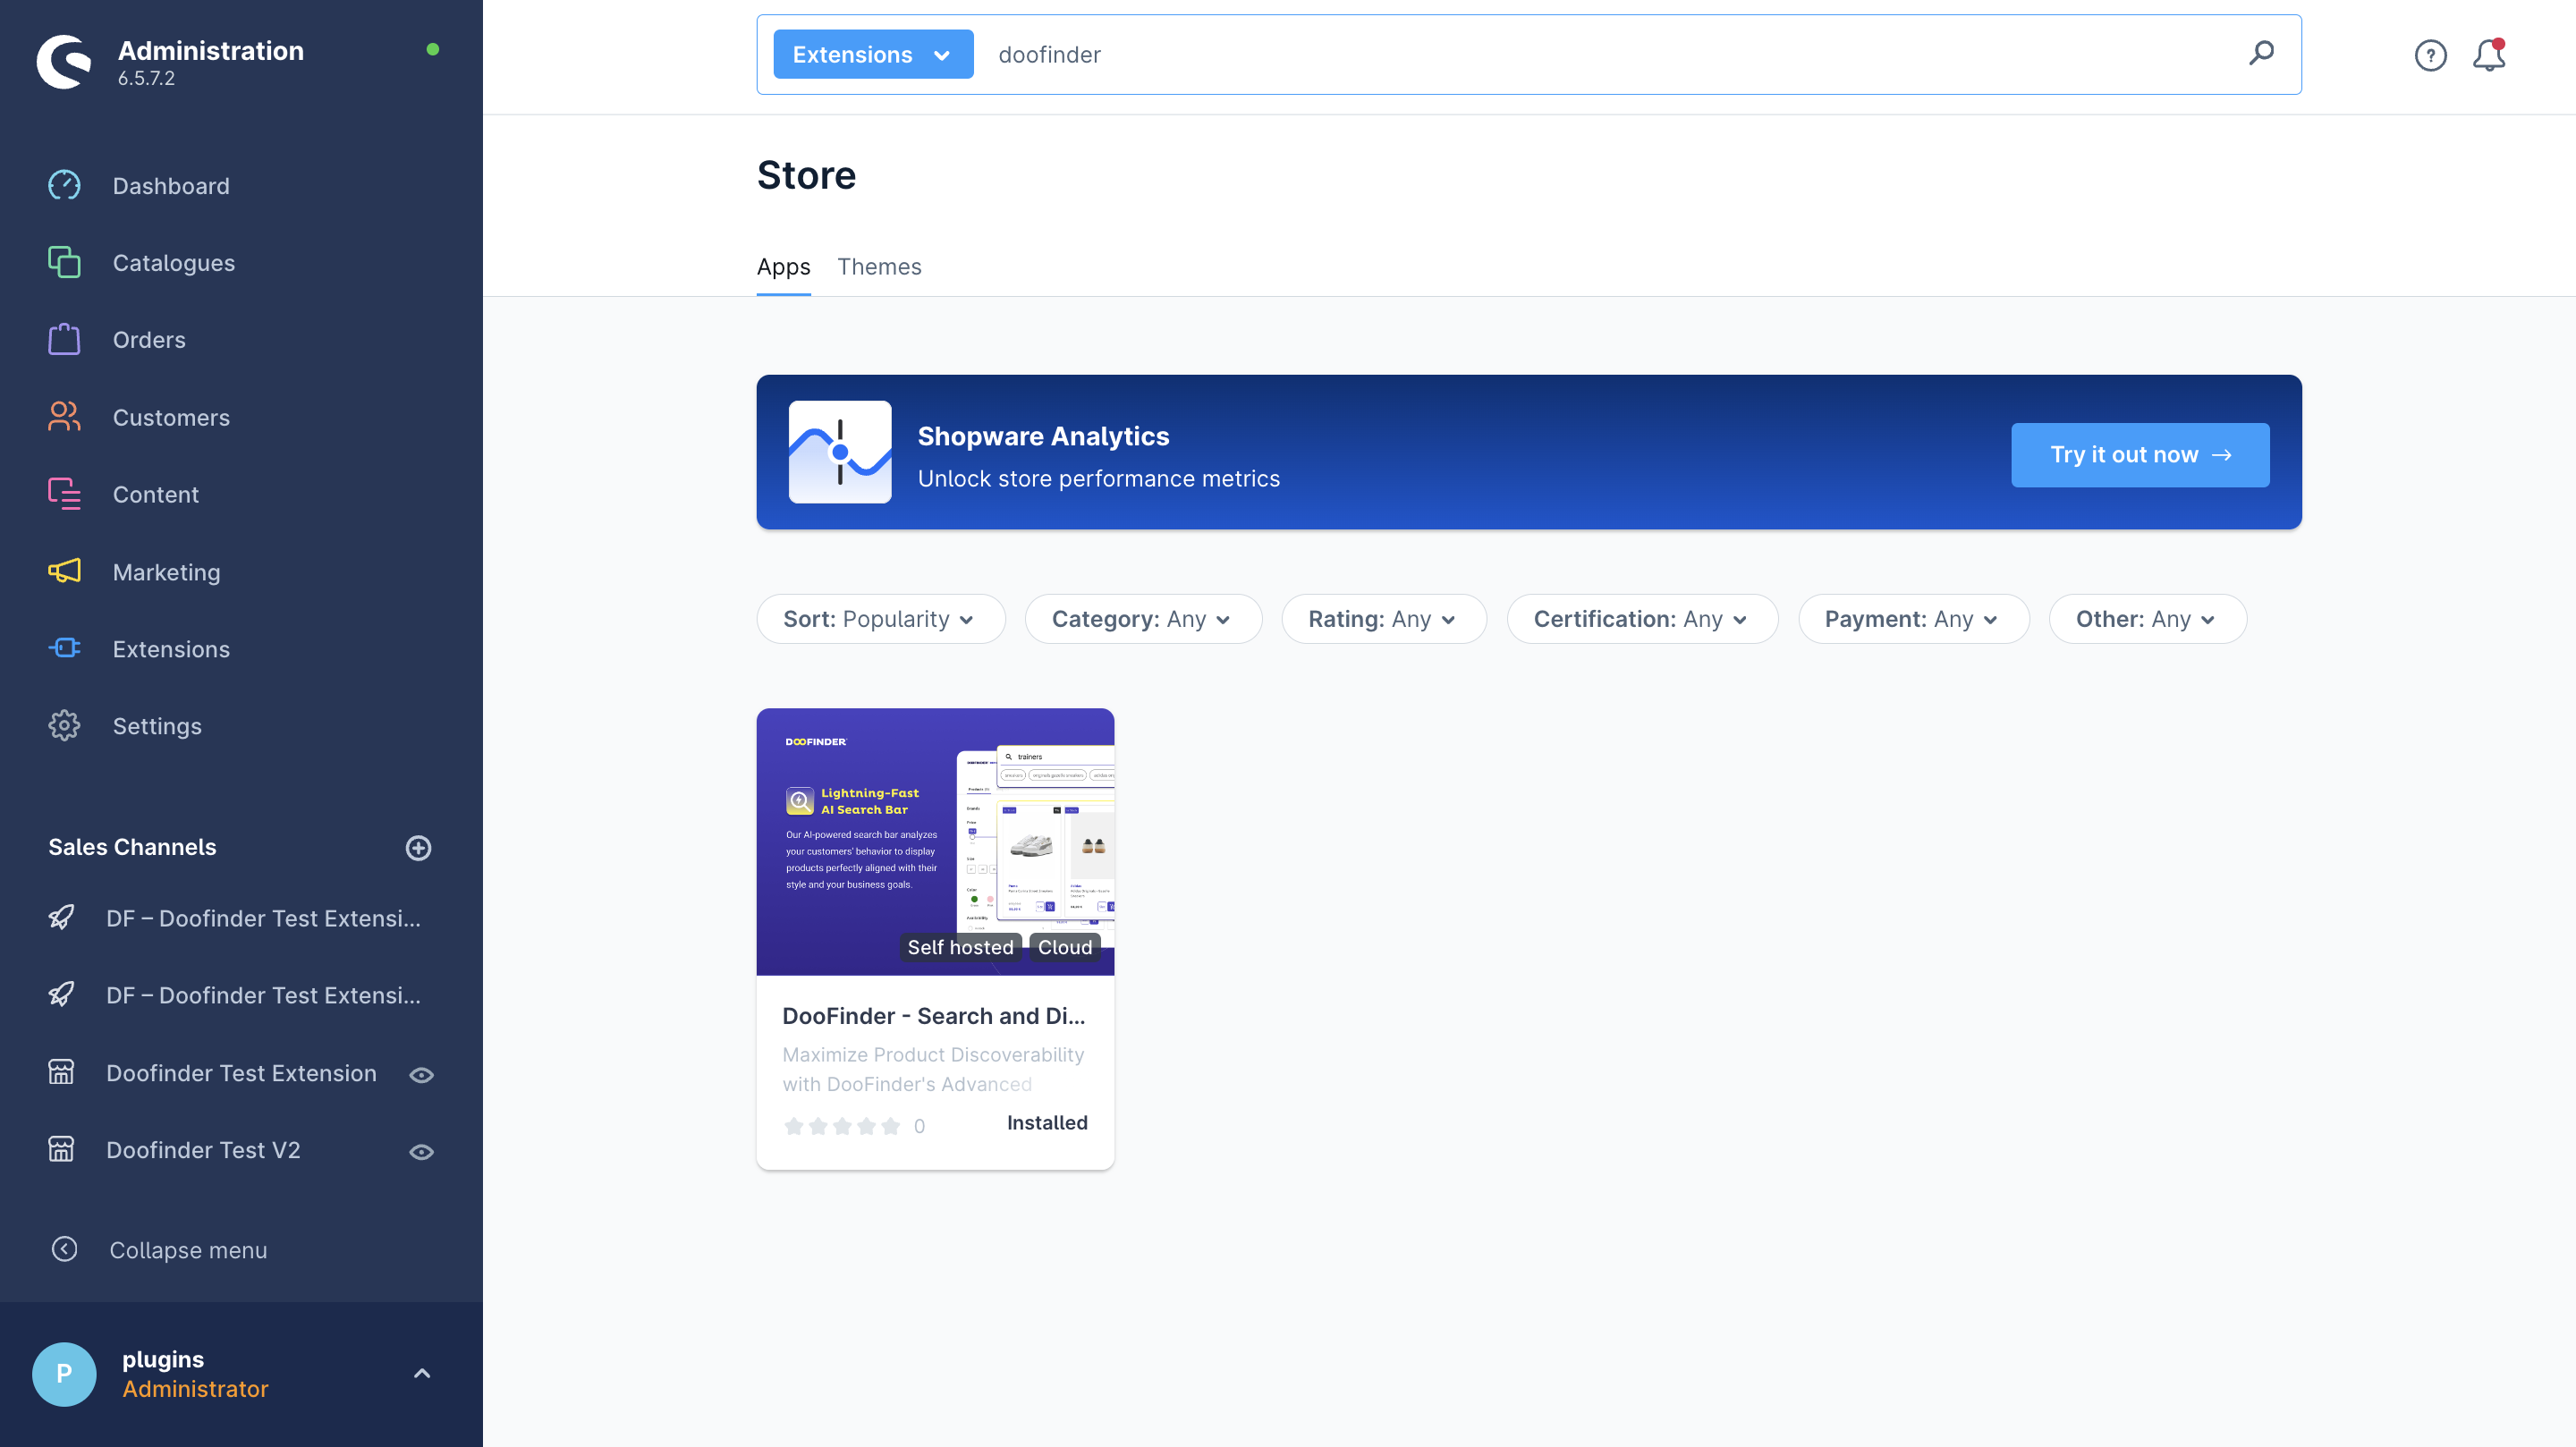Click storefront icon of Doofinder Test V2
This screenshot has height=1447, width=2576.
pyautogui.click(x=62, y=1150)
